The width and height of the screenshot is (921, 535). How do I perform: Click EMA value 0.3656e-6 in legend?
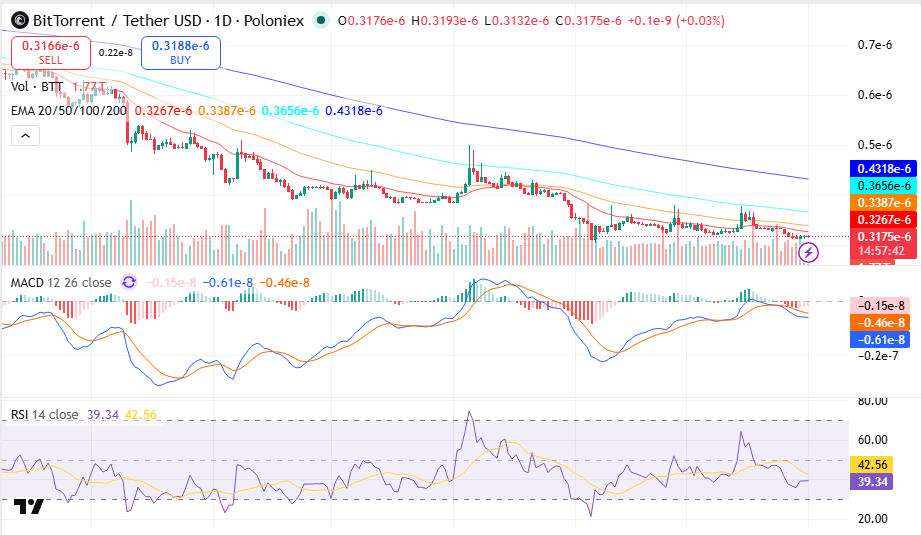[290, 110]
